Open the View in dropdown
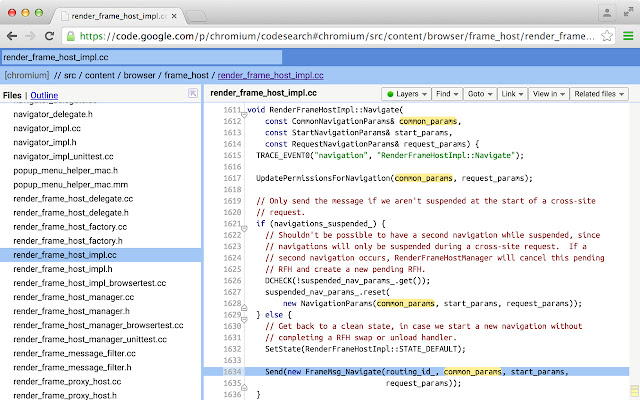 pos(549,94)
